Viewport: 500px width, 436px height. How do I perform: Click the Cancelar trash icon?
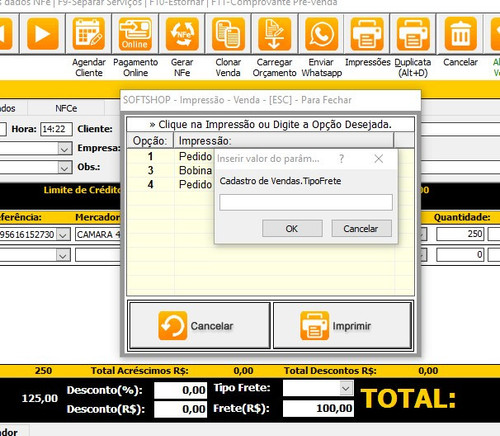460,34
